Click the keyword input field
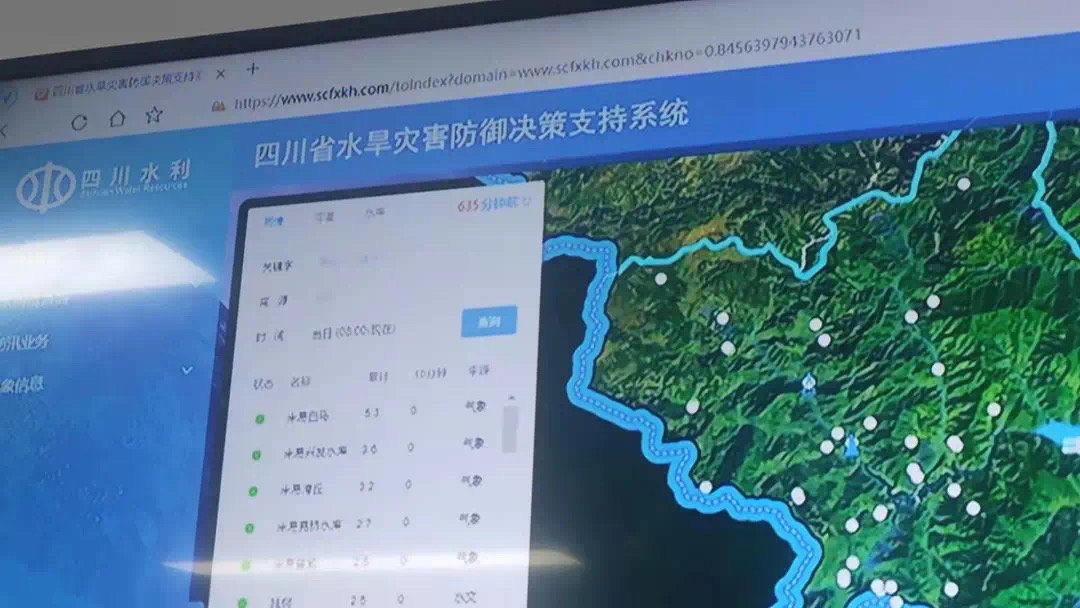Image resolution: width=1080 pixels, height=608 pixels. click(x=380, y=262)
